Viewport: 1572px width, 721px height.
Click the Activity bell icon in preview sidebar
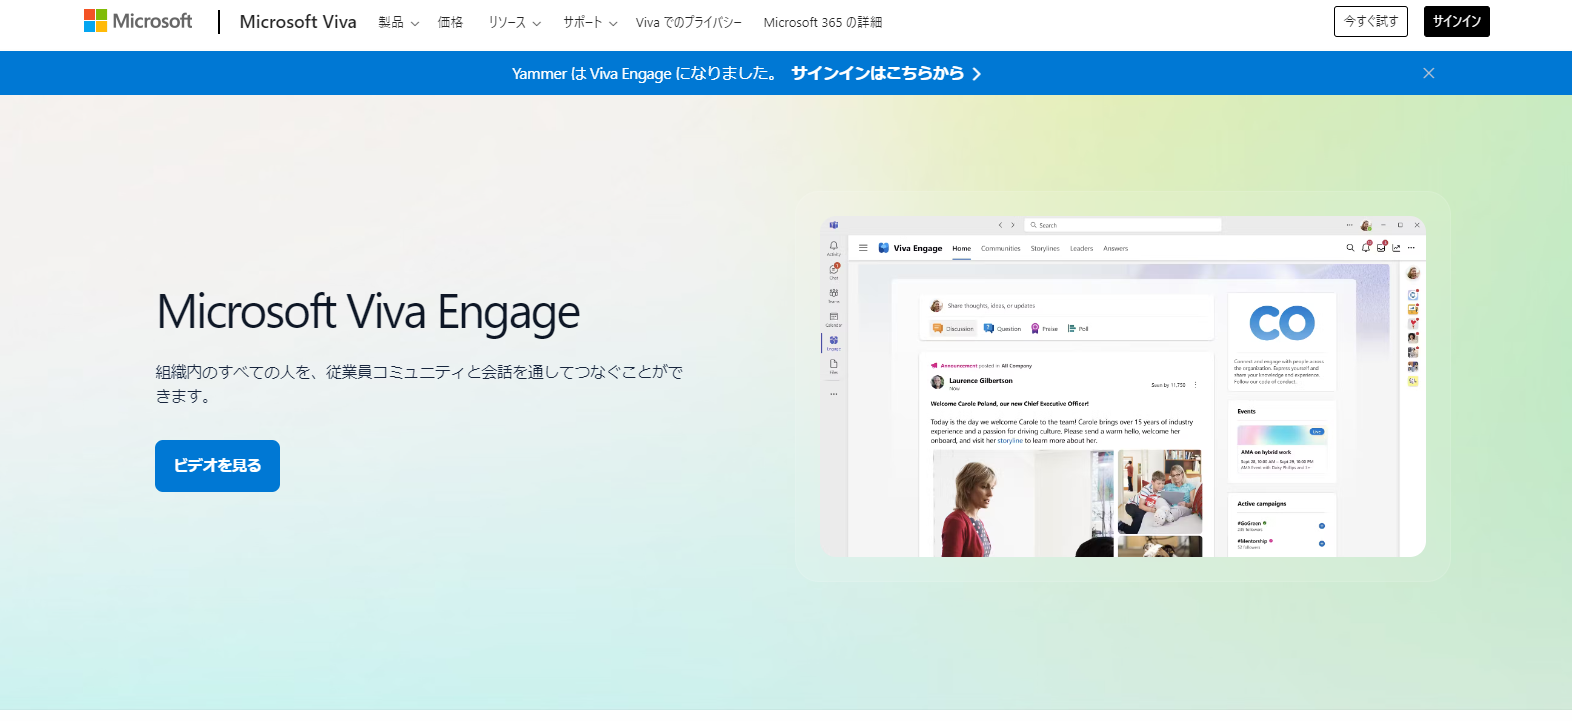pyautogui.click(x=834, y=247)
